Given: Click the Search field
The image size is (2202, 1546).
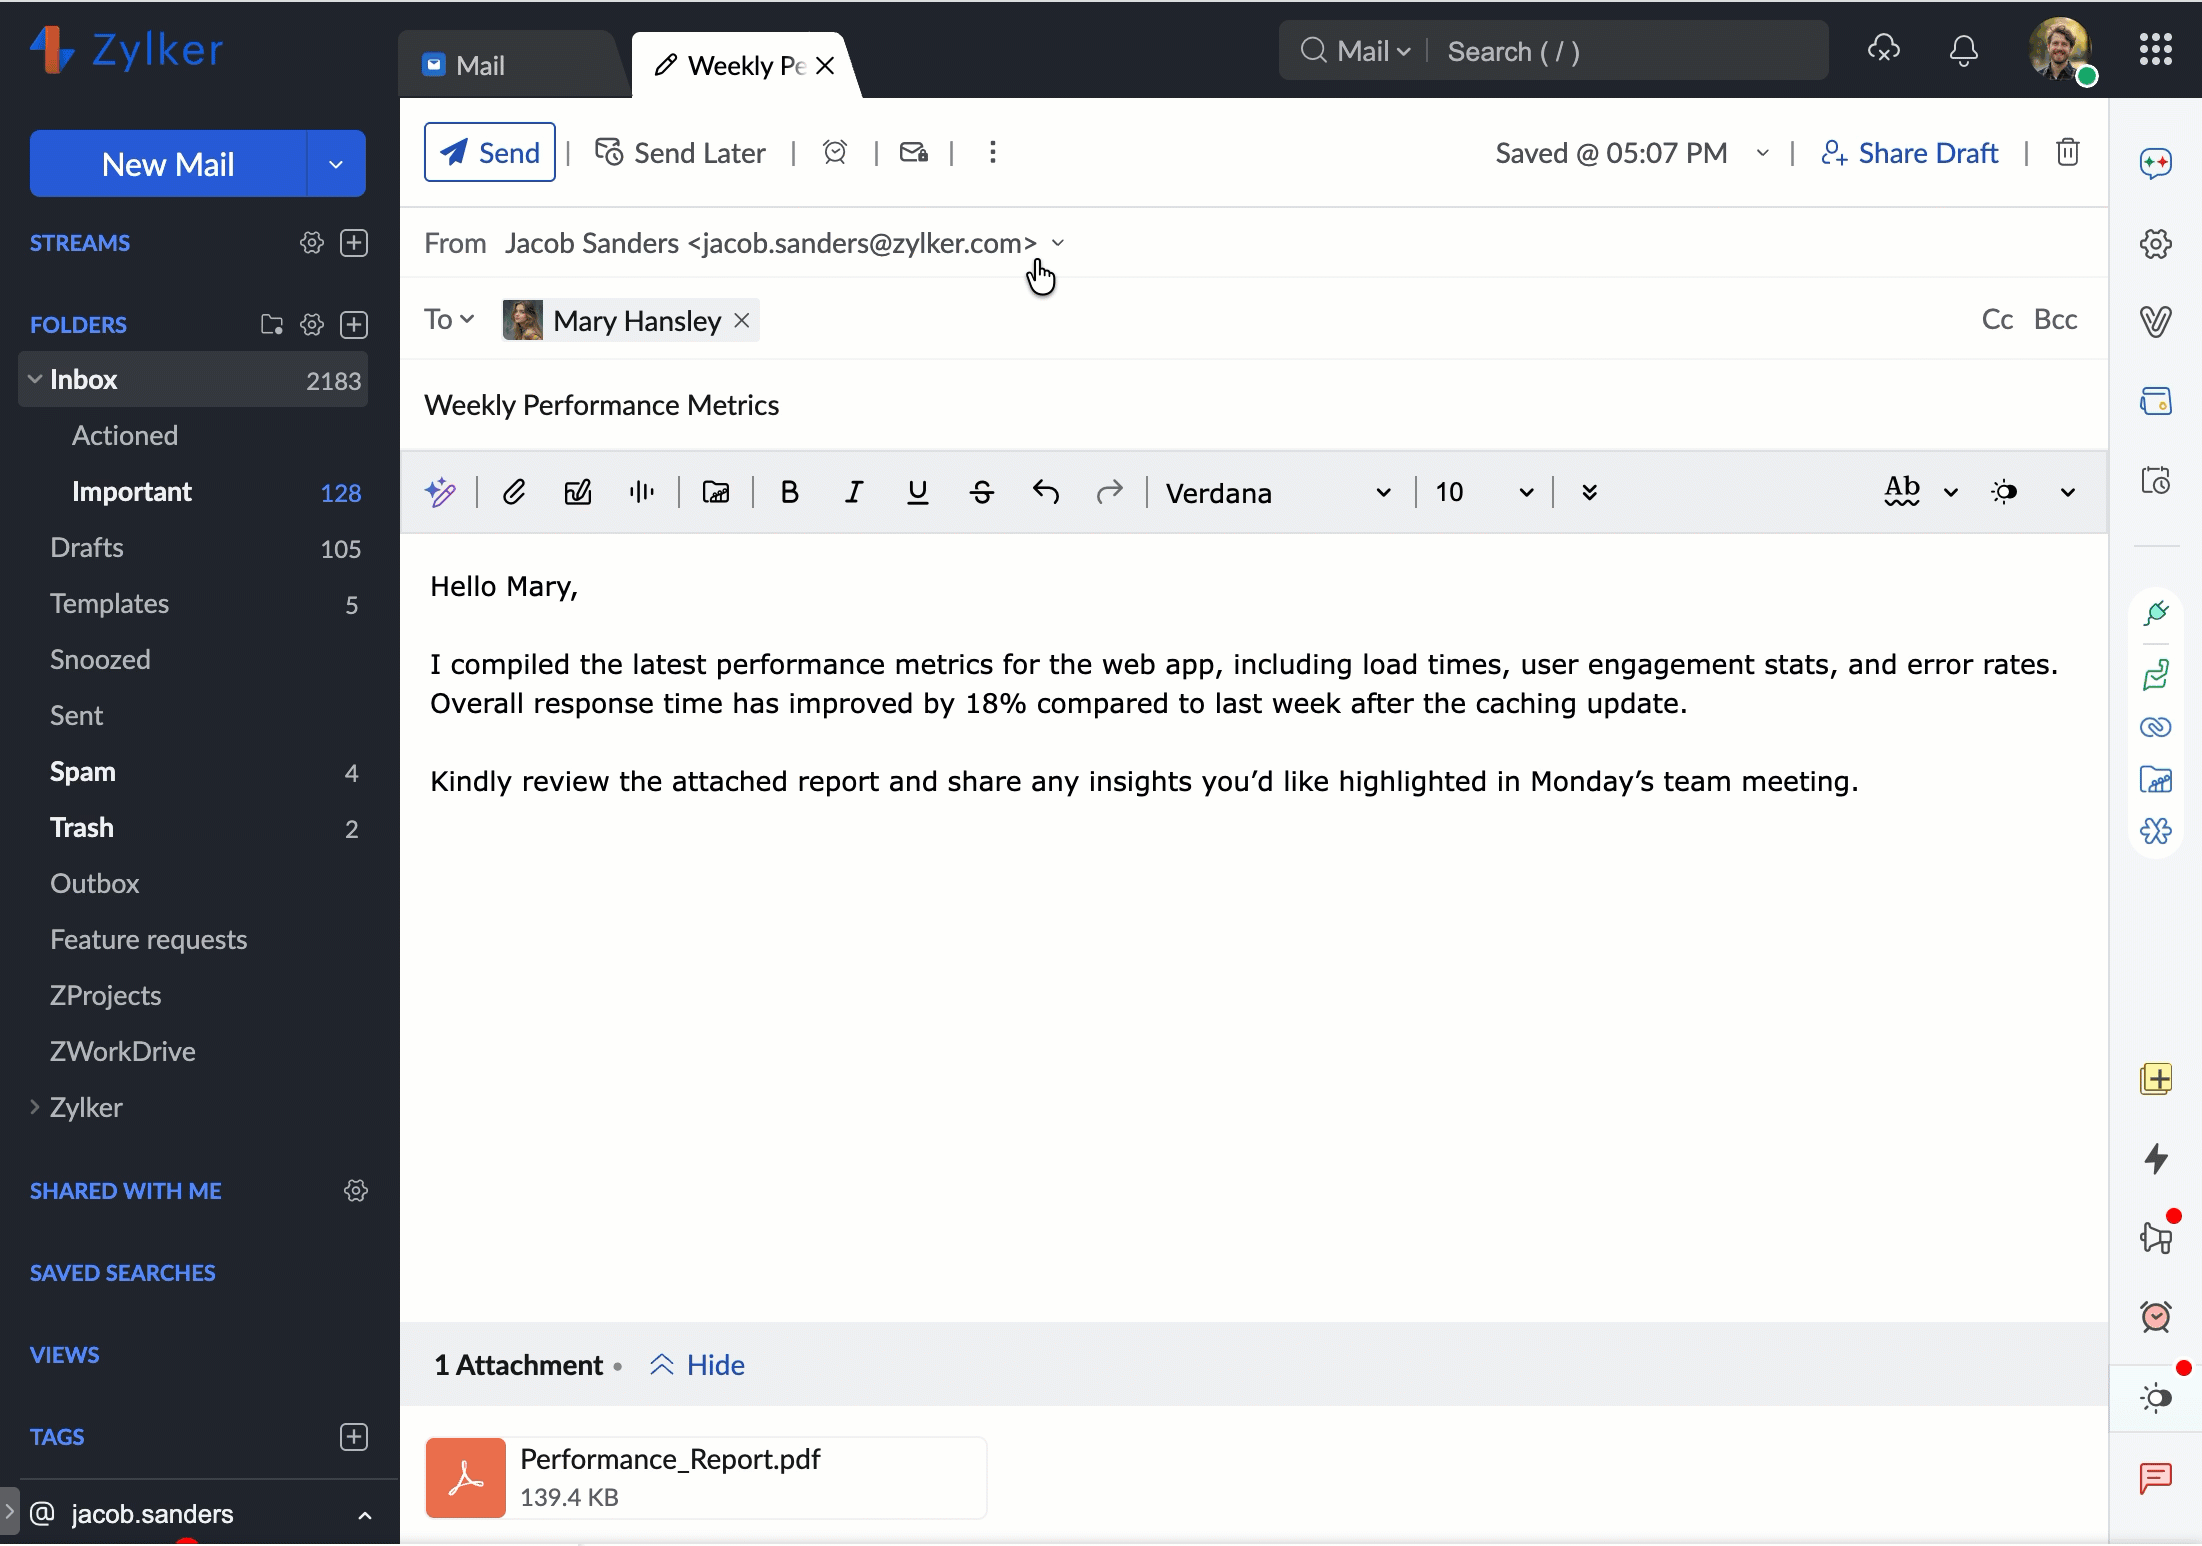Looking at the screenshot, I should [1628, 51].
